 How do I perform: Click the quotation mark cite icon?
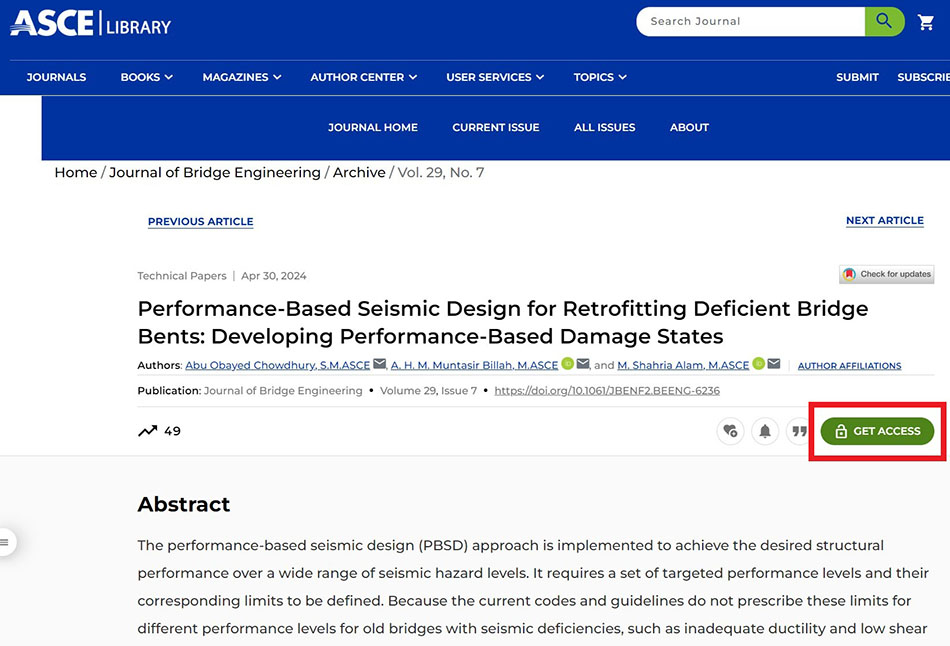click(799, 431)
